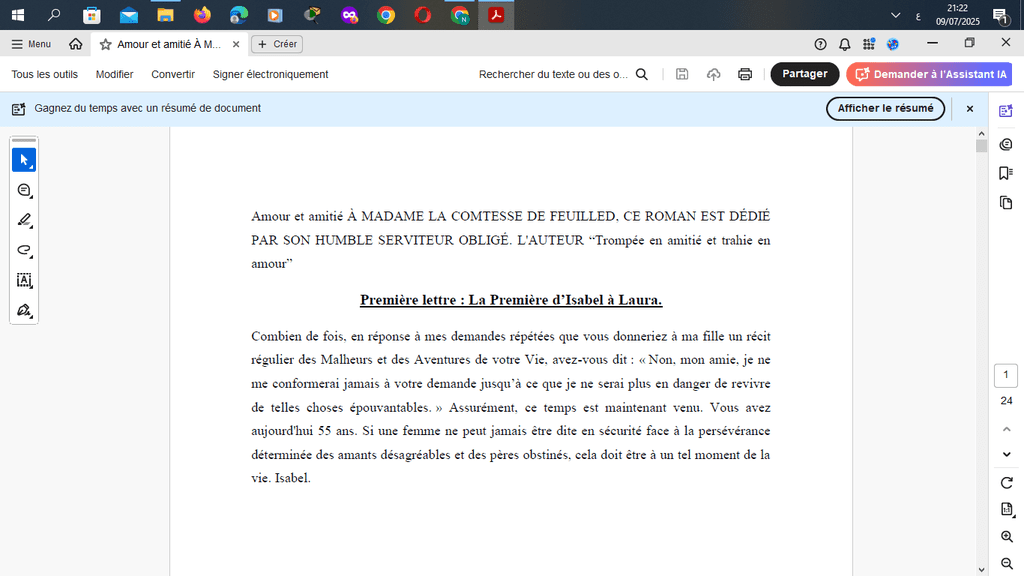Select the text box tool

click(x=24, y=280)
